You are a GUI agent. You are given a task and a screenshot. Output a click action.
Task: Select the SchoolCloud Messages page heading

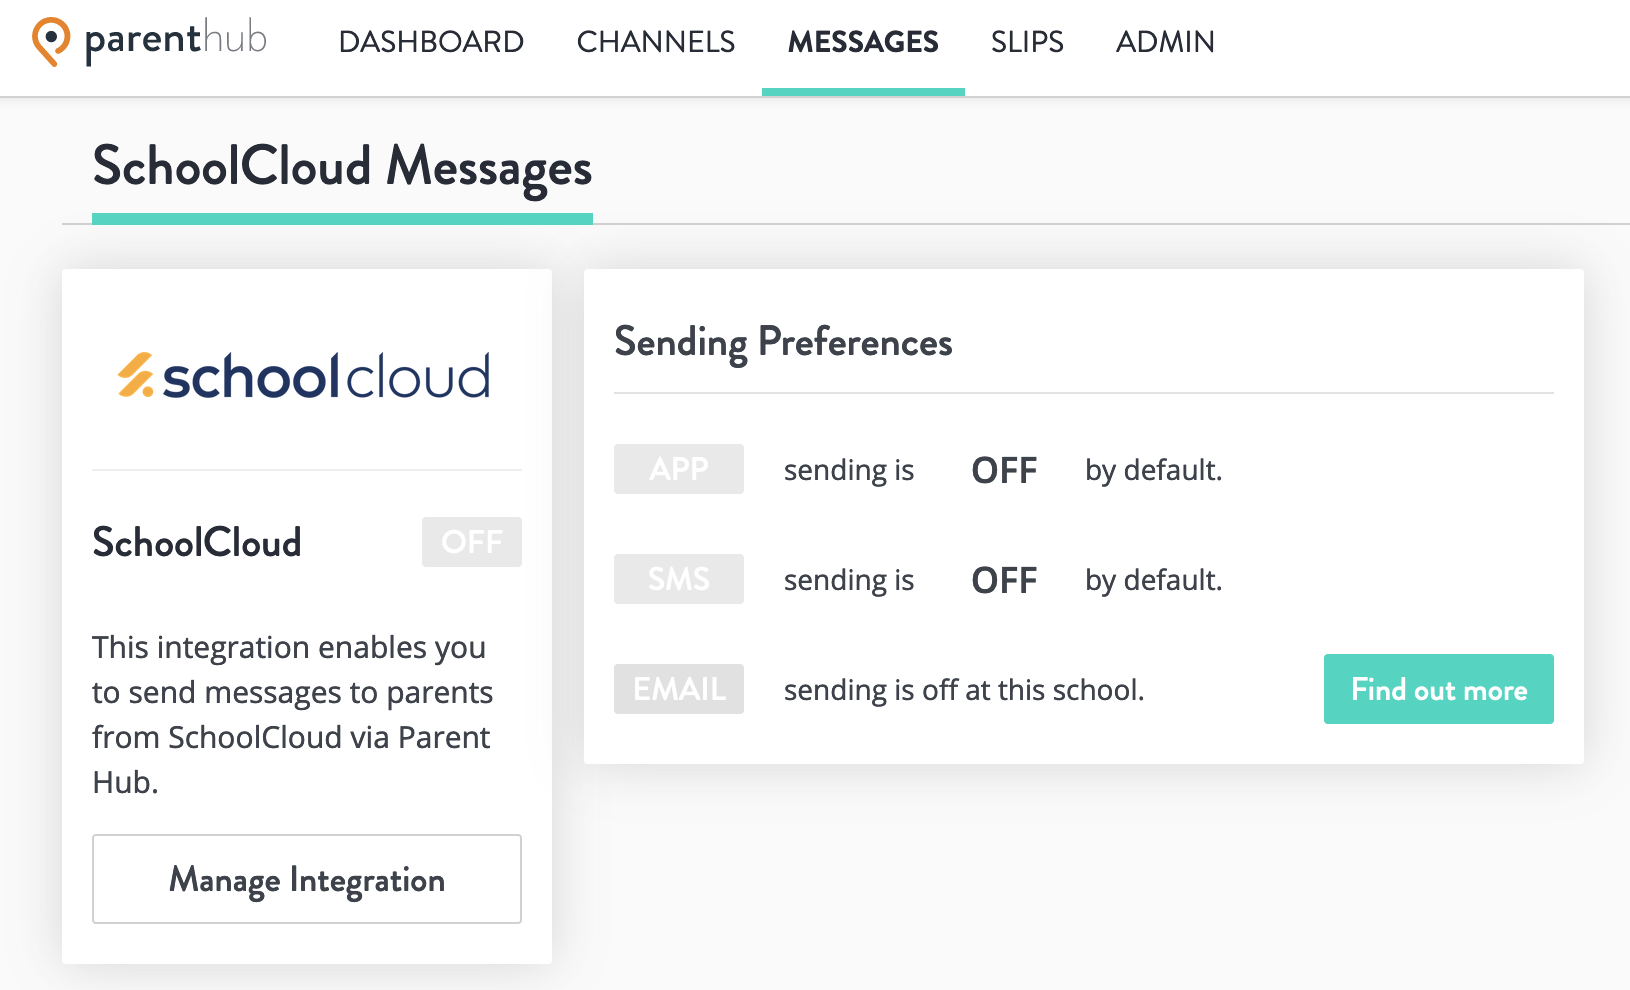point(341,168)
